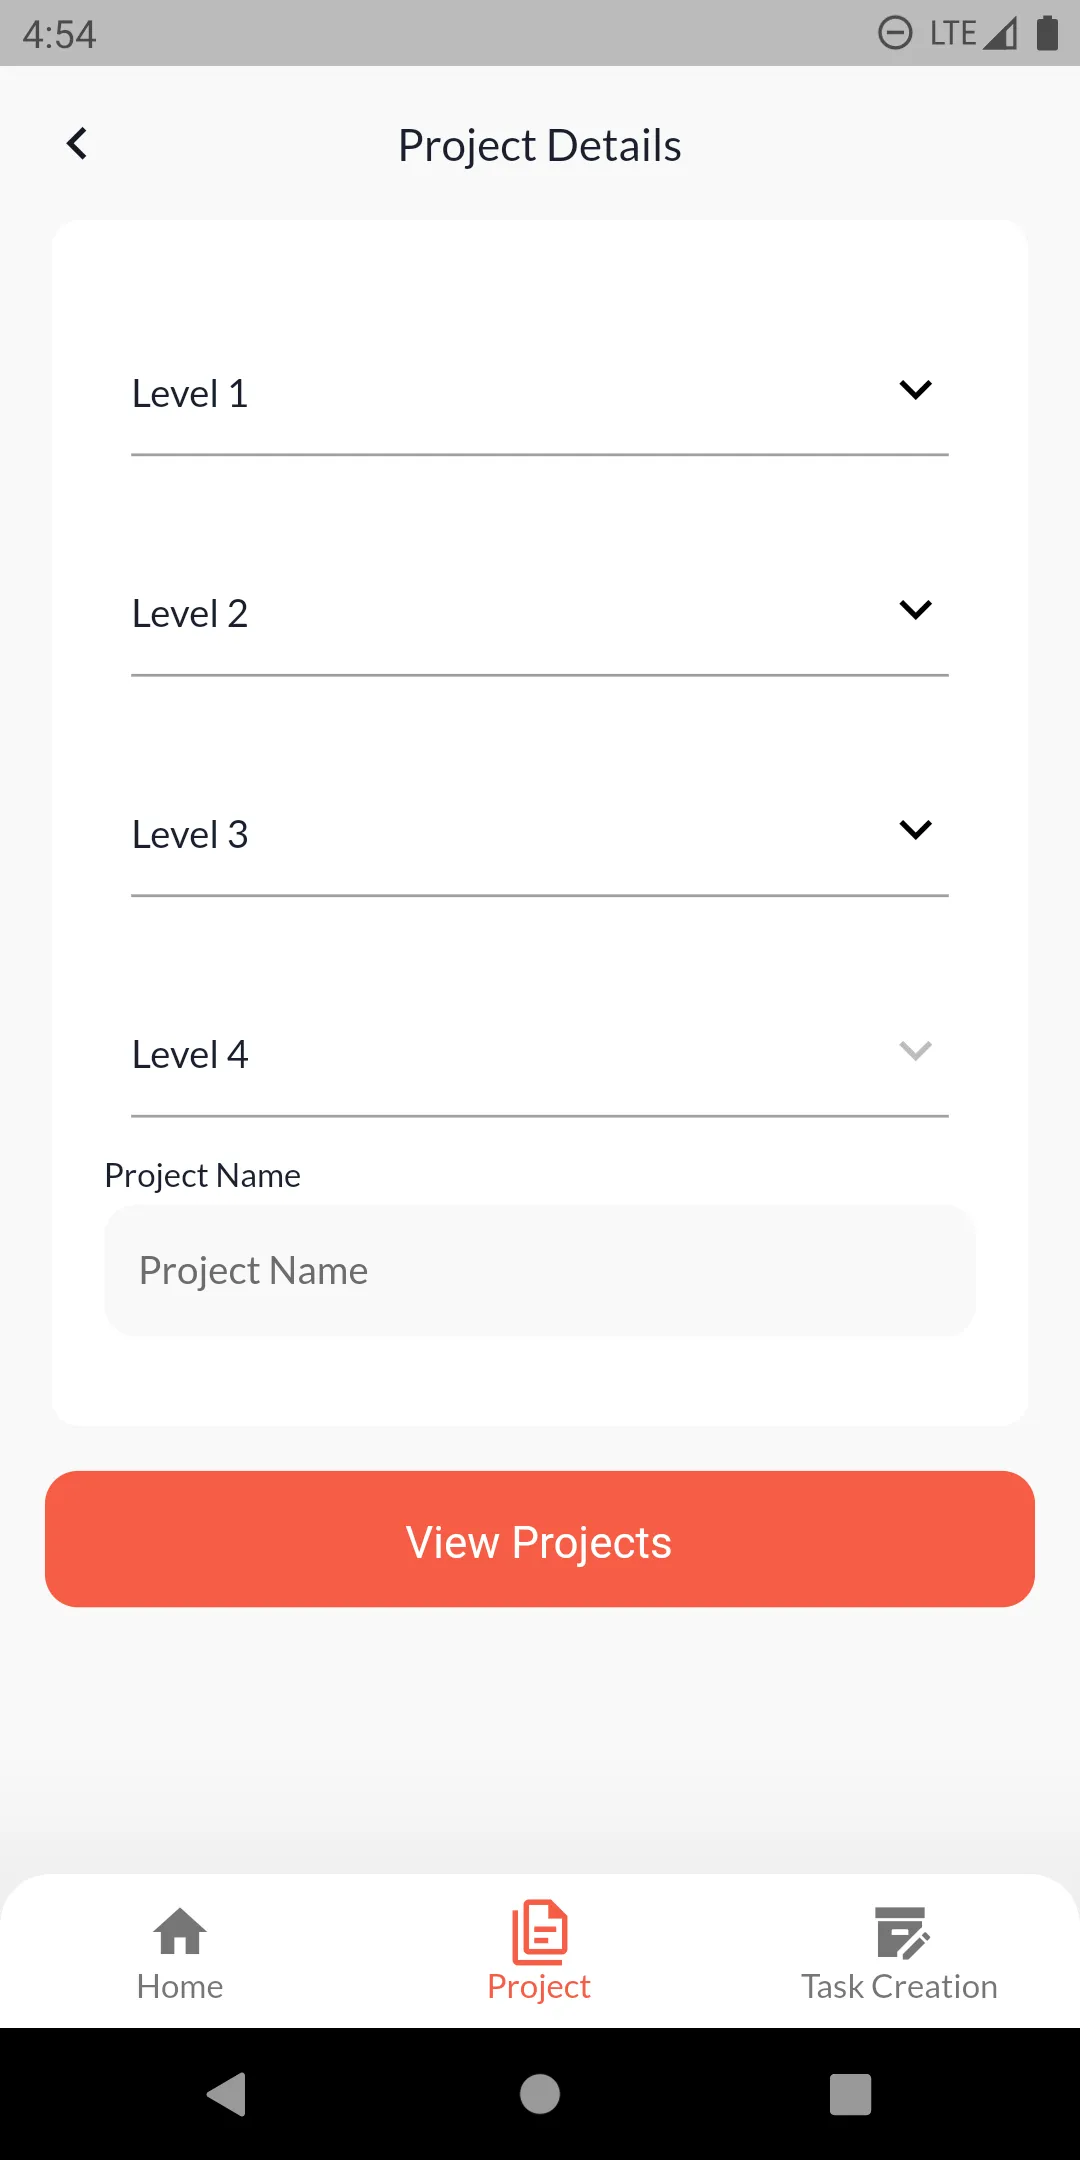Tap the do-not-disturb status icon
Viewport: 1080px width, 2160px height.
click(895, 33)
